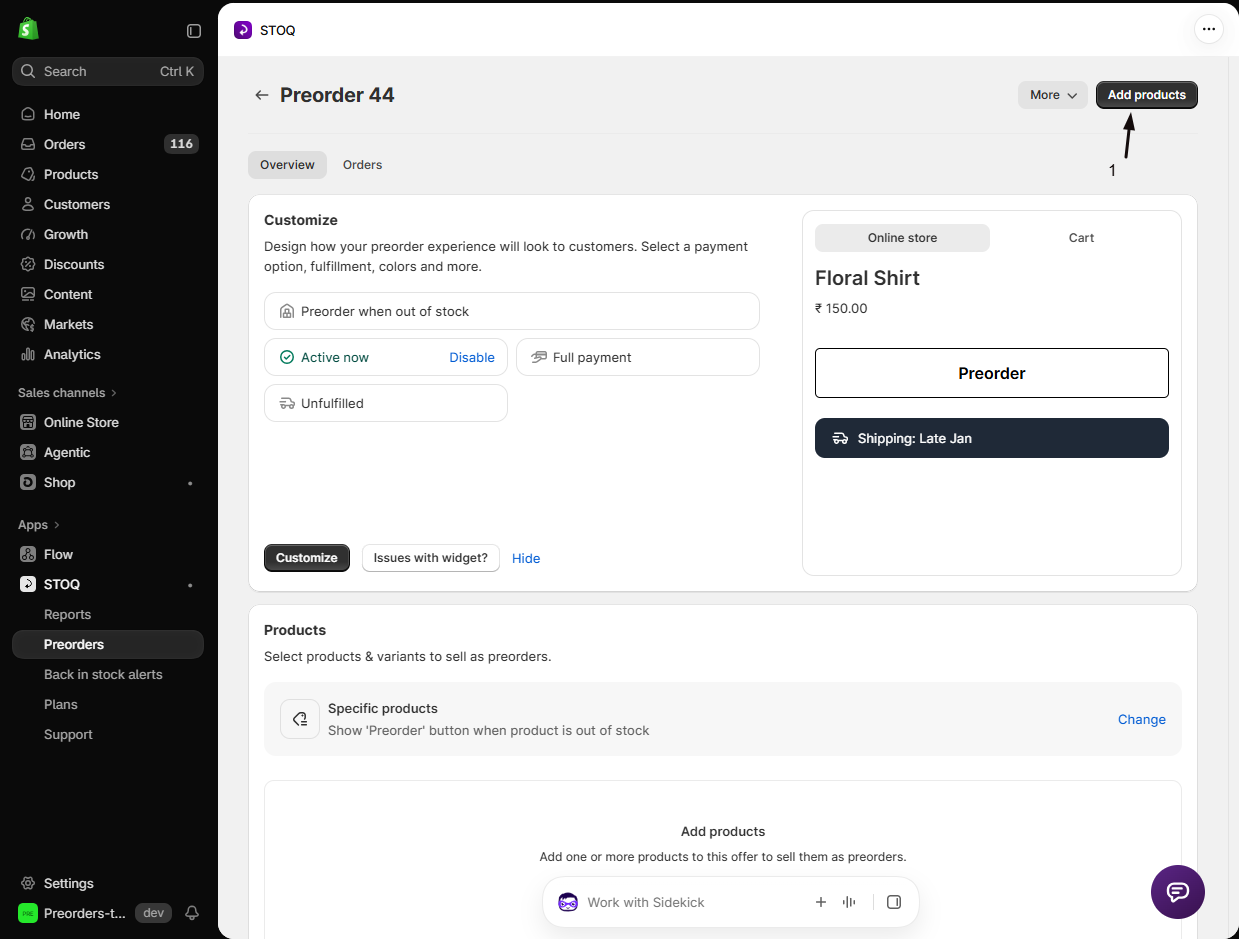Screen dimensions: 1239x939
Task: Click the Preorder preview button
Action: click(992, 373)
